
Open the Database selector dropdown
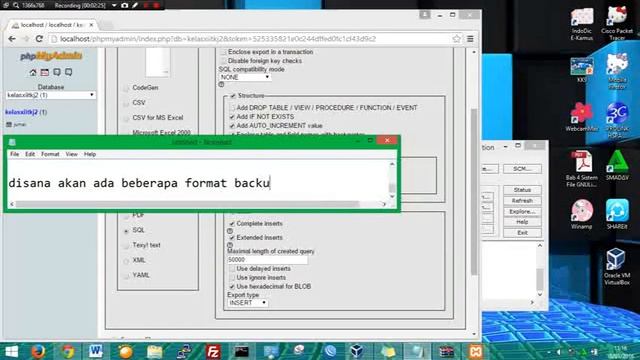pos(51,95)
